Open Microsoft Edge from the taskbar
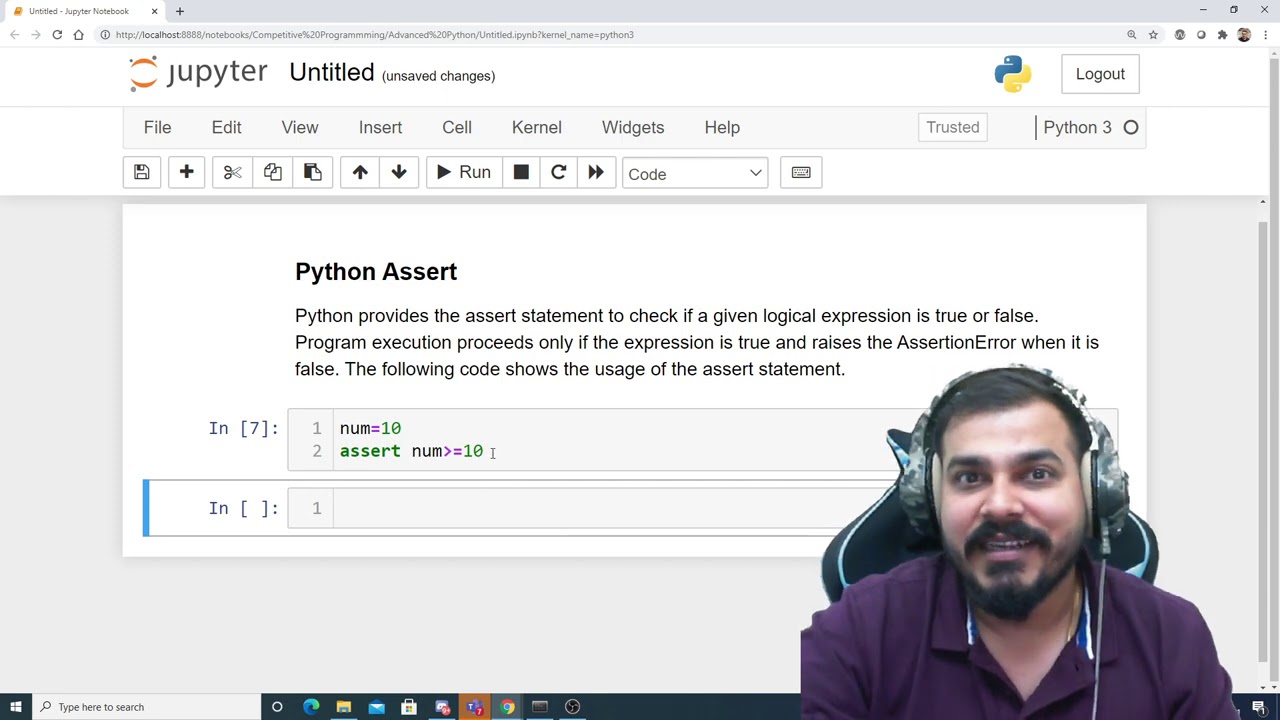The height and width of the screenshot is (720, 1280). [311, 707]
